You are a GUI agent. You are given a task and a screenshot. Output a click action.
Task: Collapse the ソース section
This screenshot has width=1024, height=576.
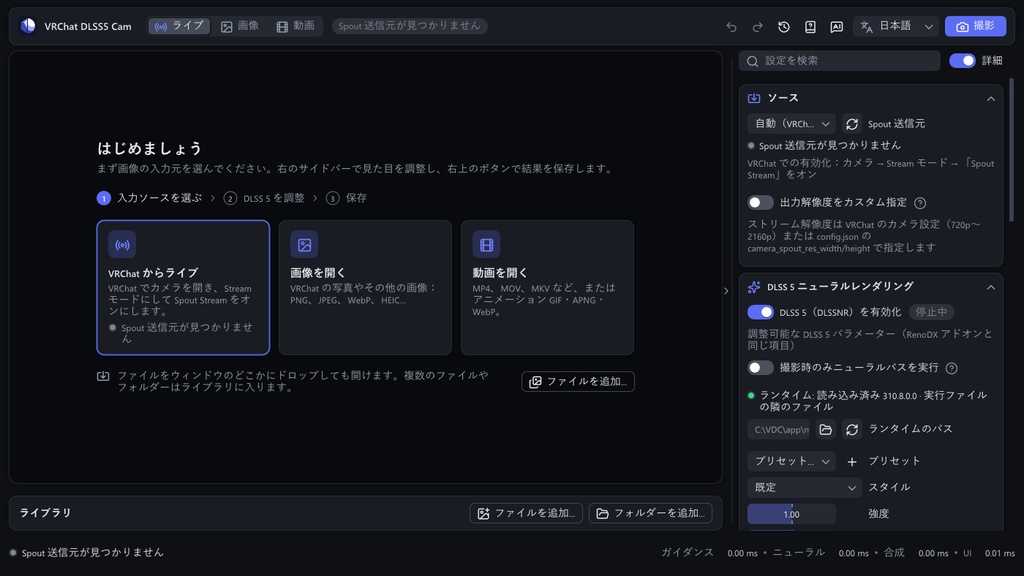[x=991, y=99]
